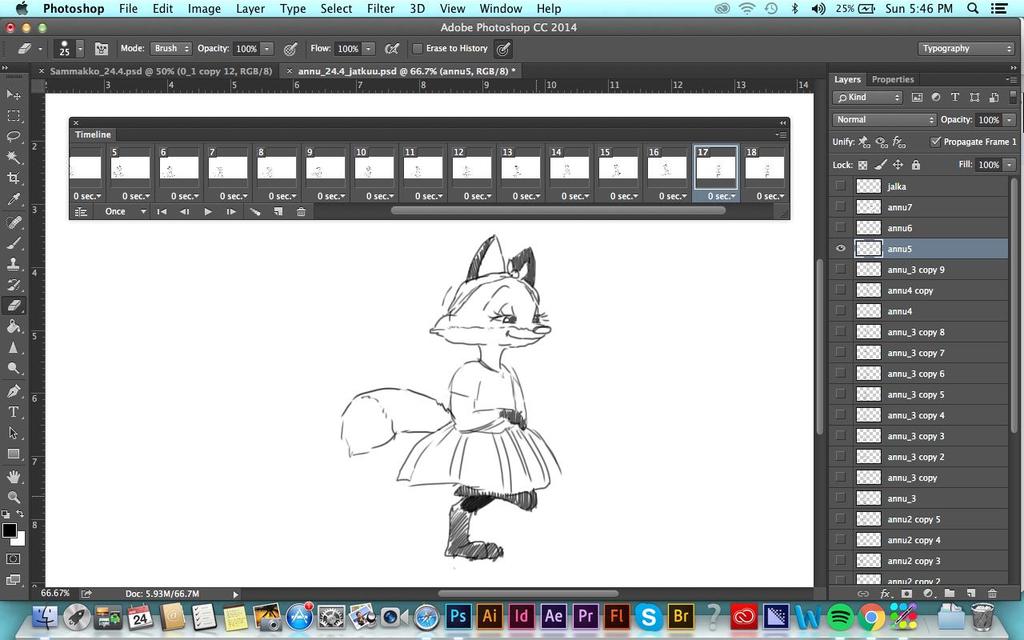Select the Magic Wand tool

pyautogui.click(x=13, y=157)
